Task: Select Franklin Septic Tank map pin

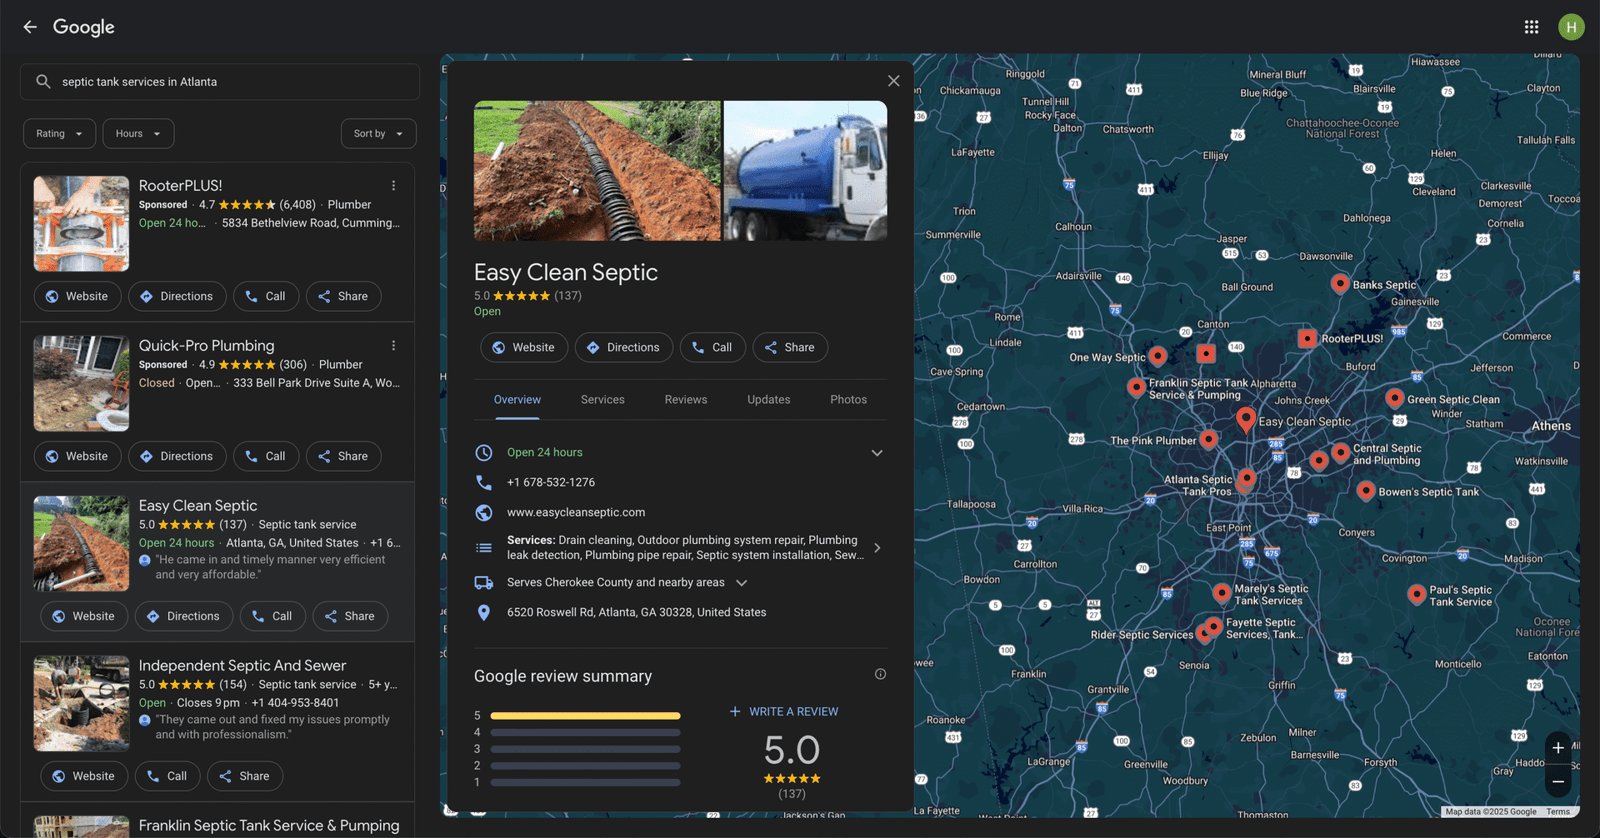Action: pos(1136,387)
